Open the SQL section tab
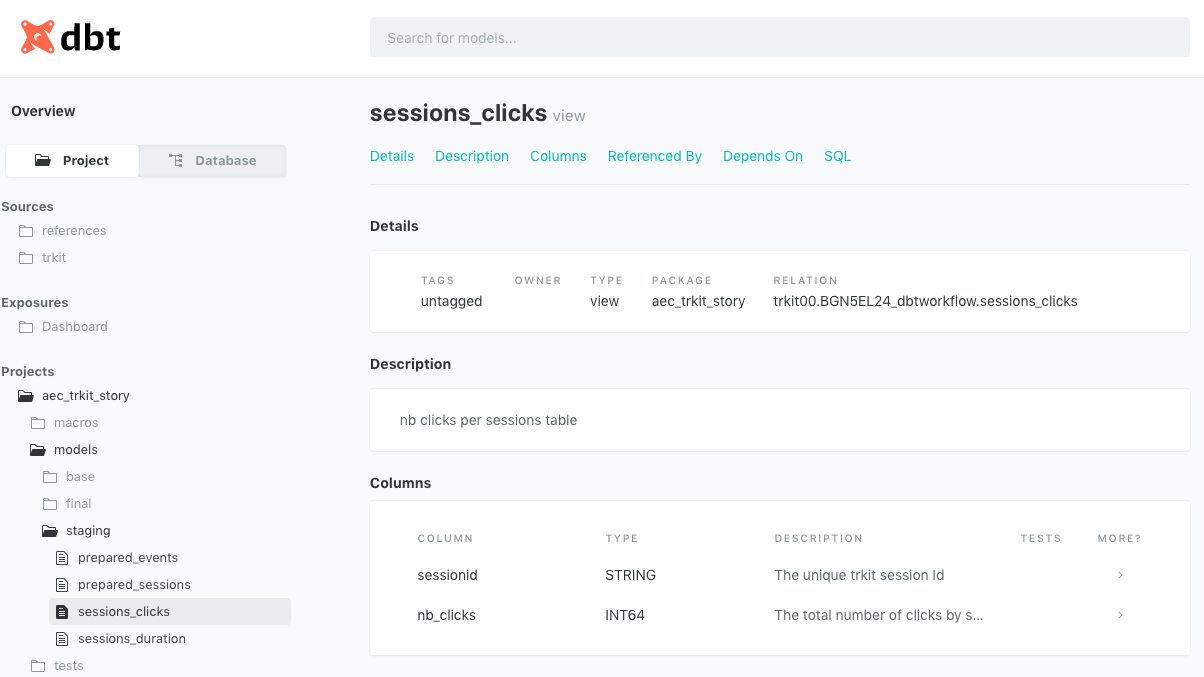Image resolution: width=1204 pixels, height=677 pixels. click(x=837, y=156)
